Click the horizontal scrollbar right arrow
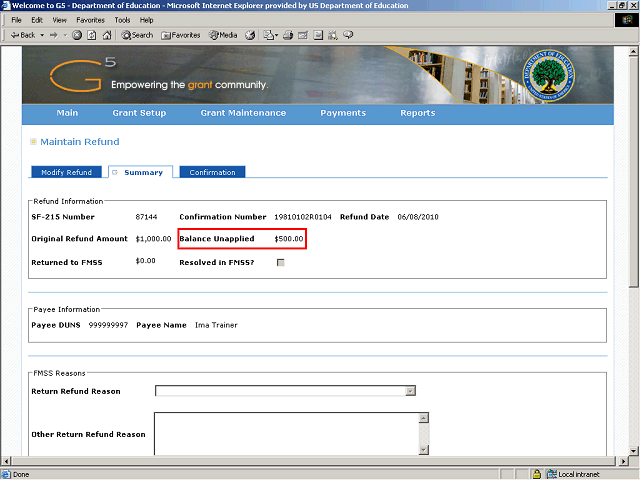Image resolution: width=640 pixels, height=480 pixels. click(623, 461)
